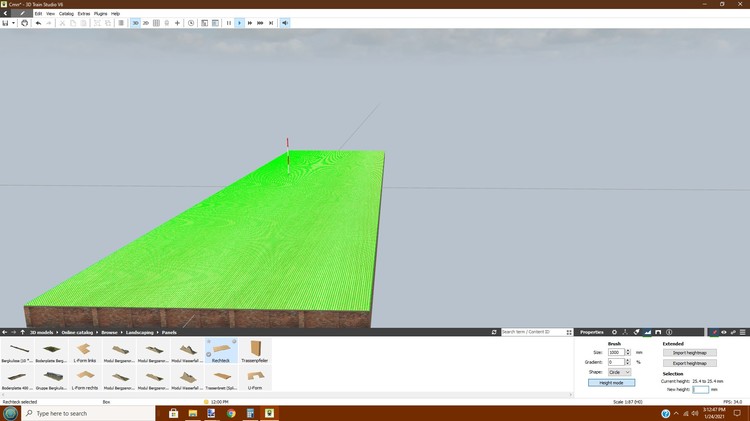Image resolution: width=750 pixels, height=421 pixels.
Task: Click the step-forward simulation icon
Action: 271,23
